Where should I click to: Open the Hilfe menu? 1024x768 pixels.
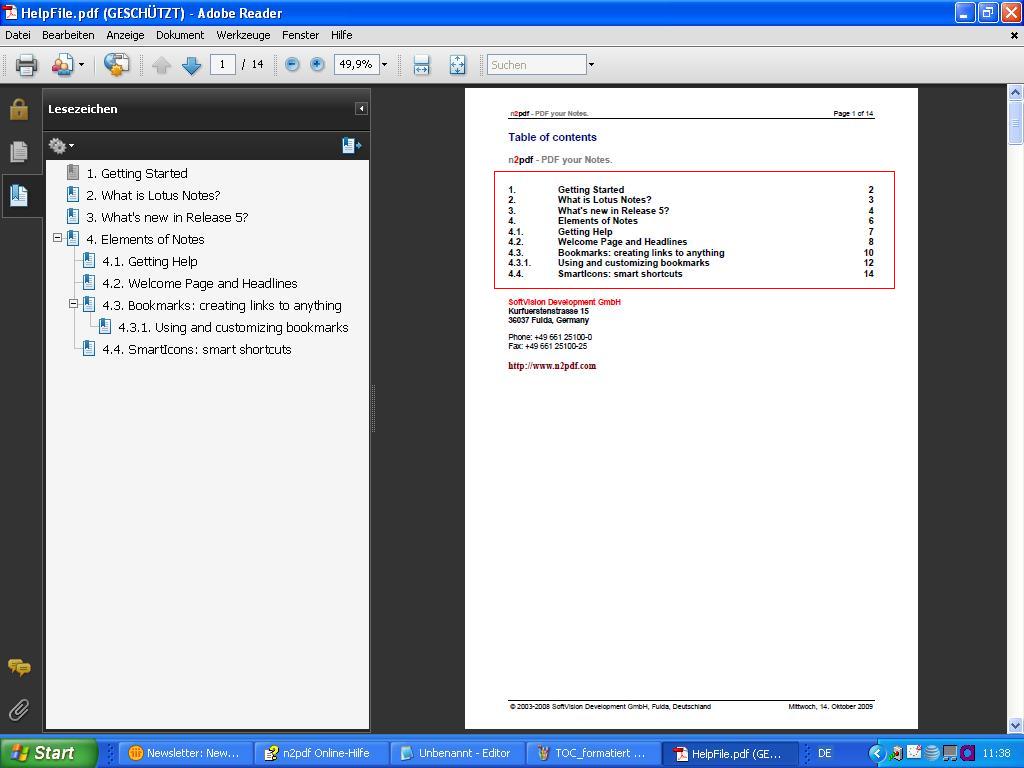click(x=342, y=35)
